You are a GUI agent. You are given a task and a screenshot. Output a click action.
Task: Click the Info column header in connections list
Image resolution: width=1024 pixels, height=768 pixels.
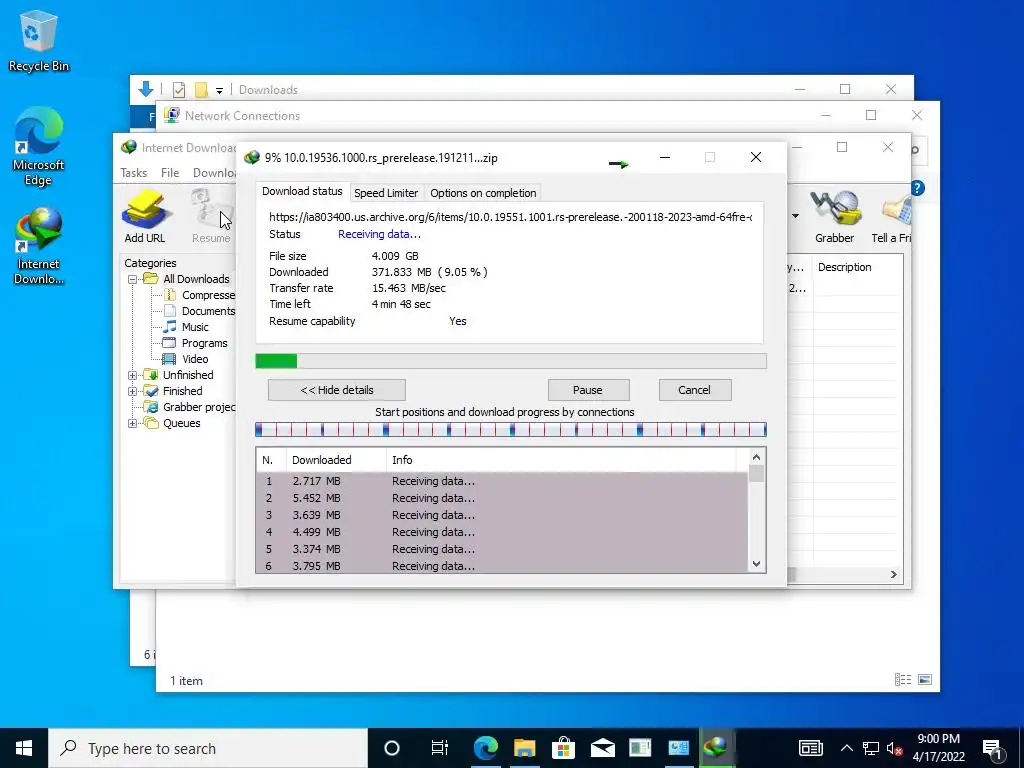pyautogui.click(x=561, y=460)
